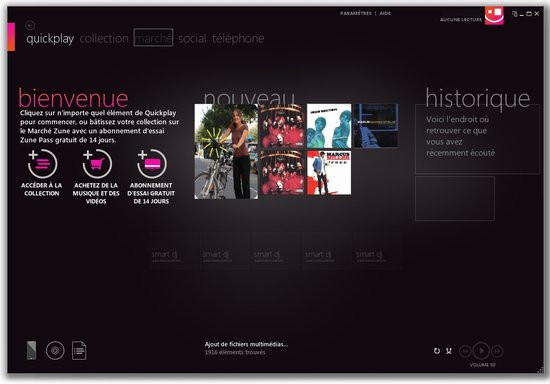Screen dimensions: 550x384
Task: Go to the téléphone tab
Action: tap(238, 38)
